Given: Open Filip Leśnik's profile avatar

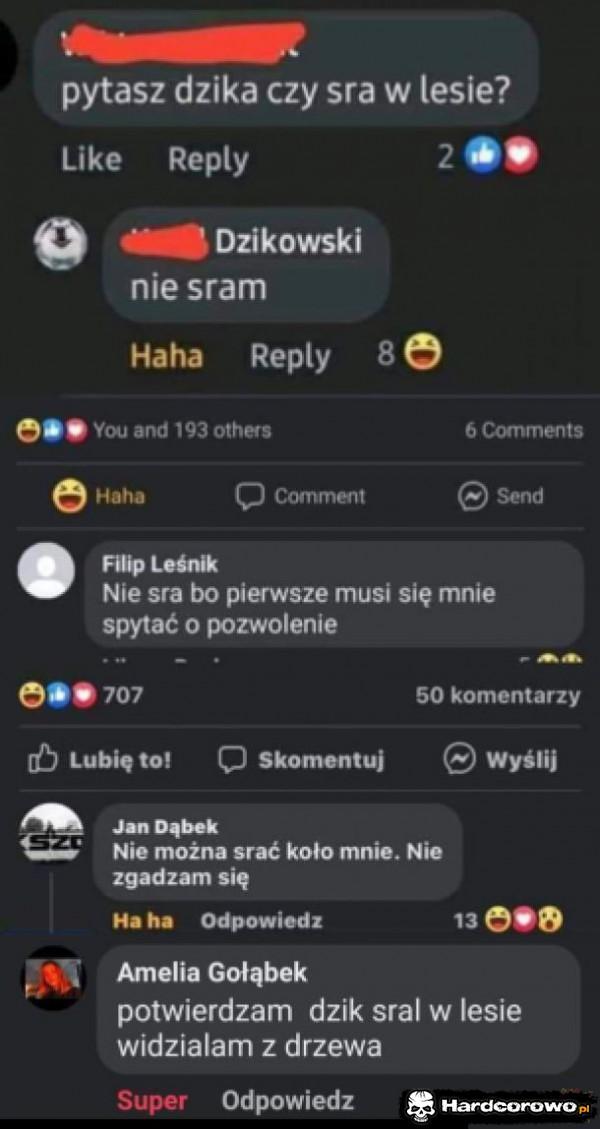Looking at the screenshot, I should [x=46, y=570].
